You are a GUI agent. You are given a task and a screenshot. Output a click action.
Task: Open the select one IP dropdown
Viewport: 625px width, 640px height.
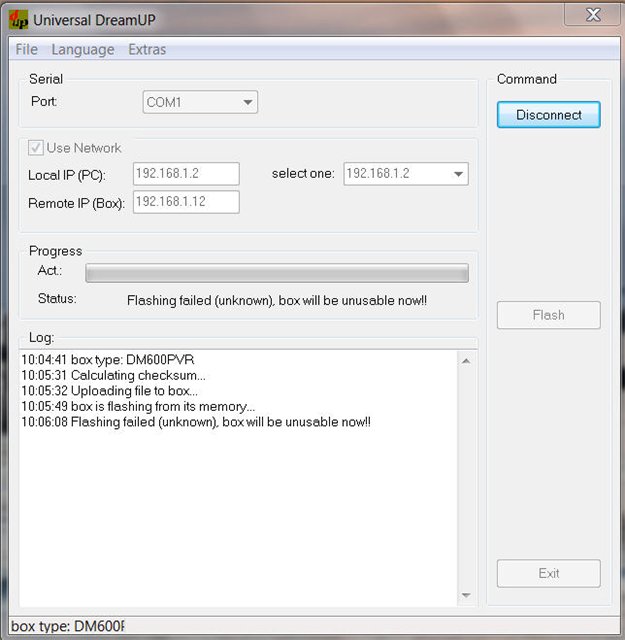click(x=406, y=174)
